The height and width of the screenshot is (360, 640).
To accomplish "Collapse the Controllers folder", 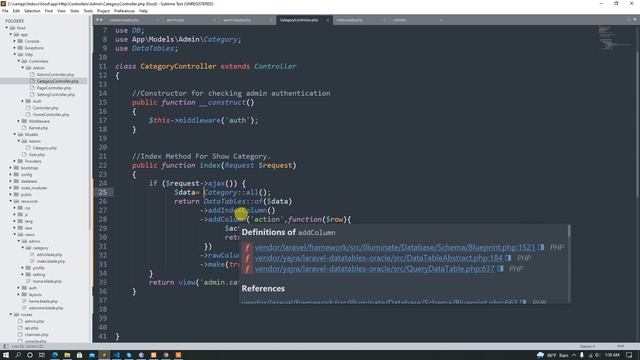I will [19, 61].
